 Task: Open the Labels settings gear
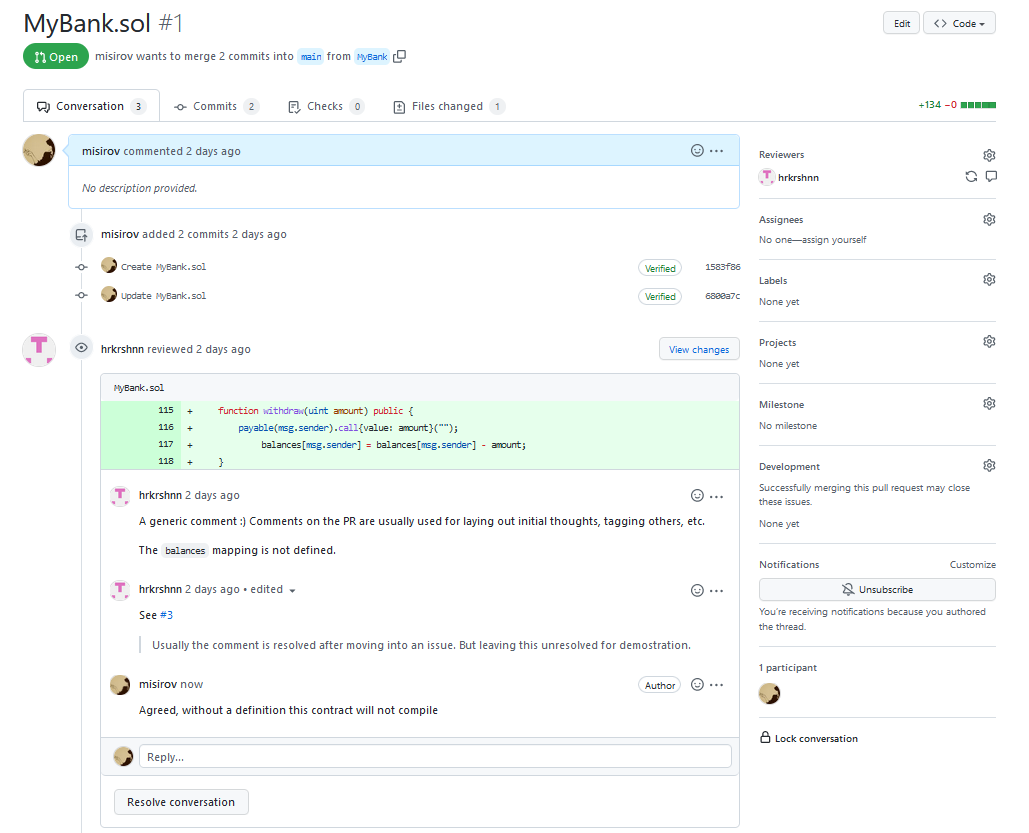point(989,280)
